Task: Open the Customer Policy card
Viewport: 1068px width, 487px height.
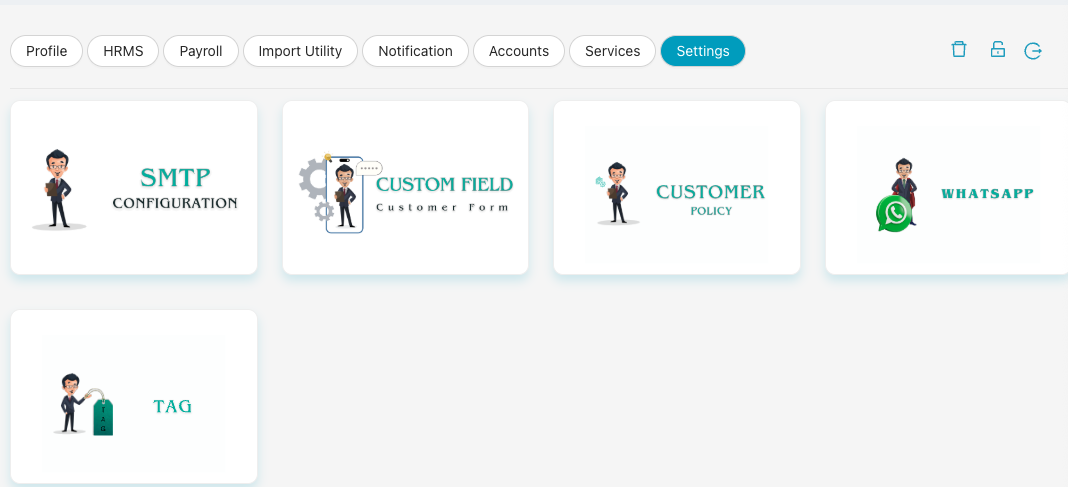Action: point(677,188)
